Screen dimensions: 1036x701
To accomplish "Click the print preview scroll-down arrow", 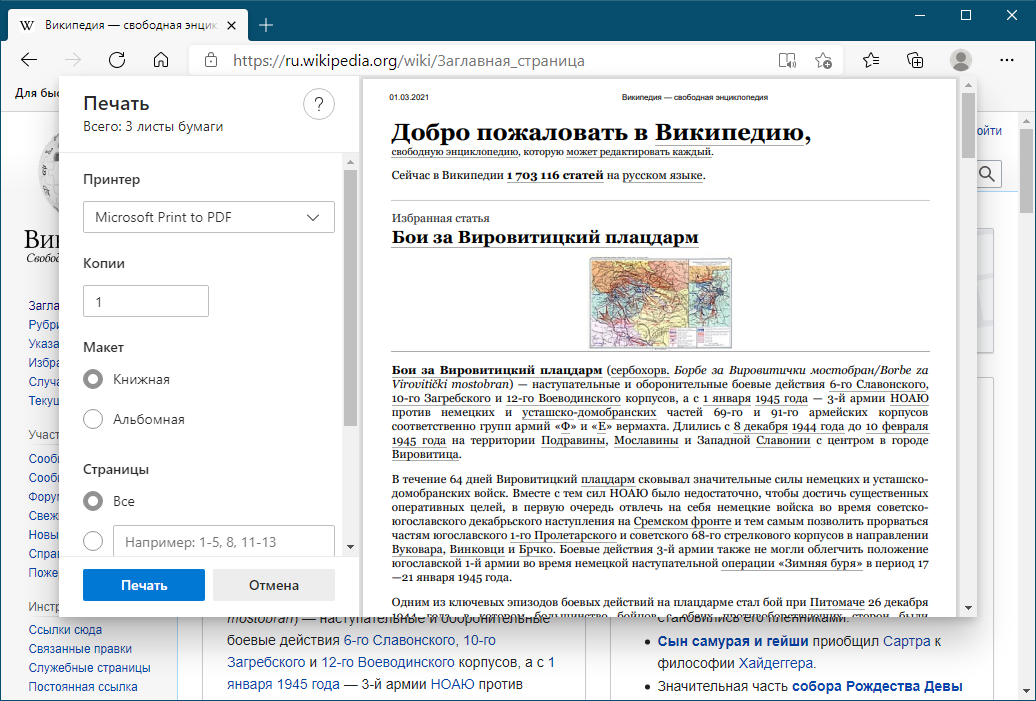I will (x=969, y=608).
